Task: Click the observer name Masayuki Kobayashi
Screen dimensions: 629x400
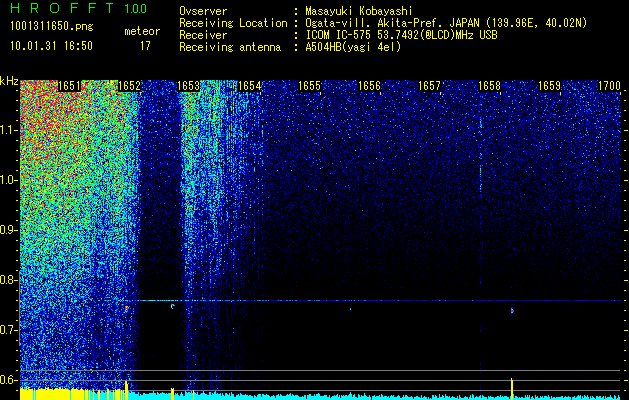Action: pos(359,11)
